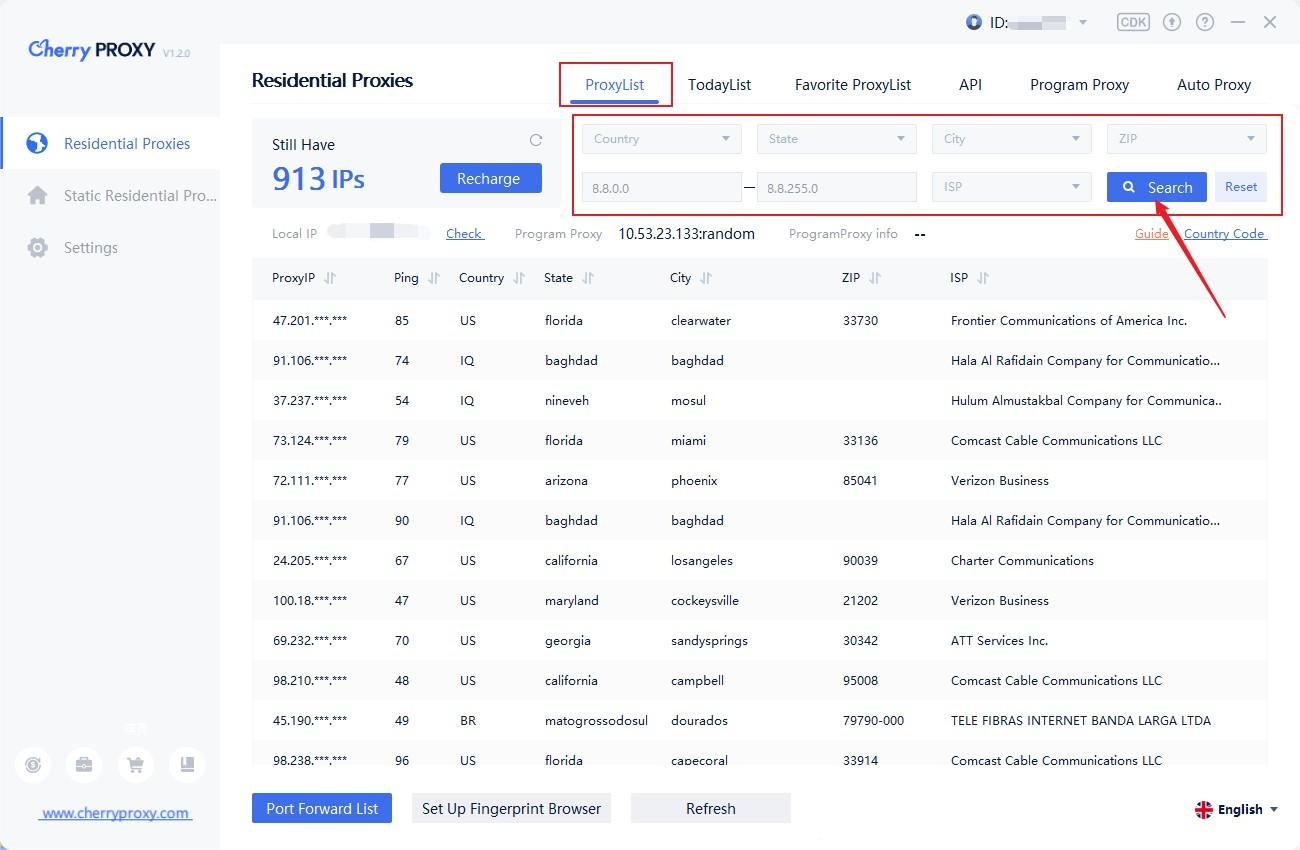Click the upload/update arrow icon in title bar
Screen dimensions: 1300x850
click(1172, 22)
